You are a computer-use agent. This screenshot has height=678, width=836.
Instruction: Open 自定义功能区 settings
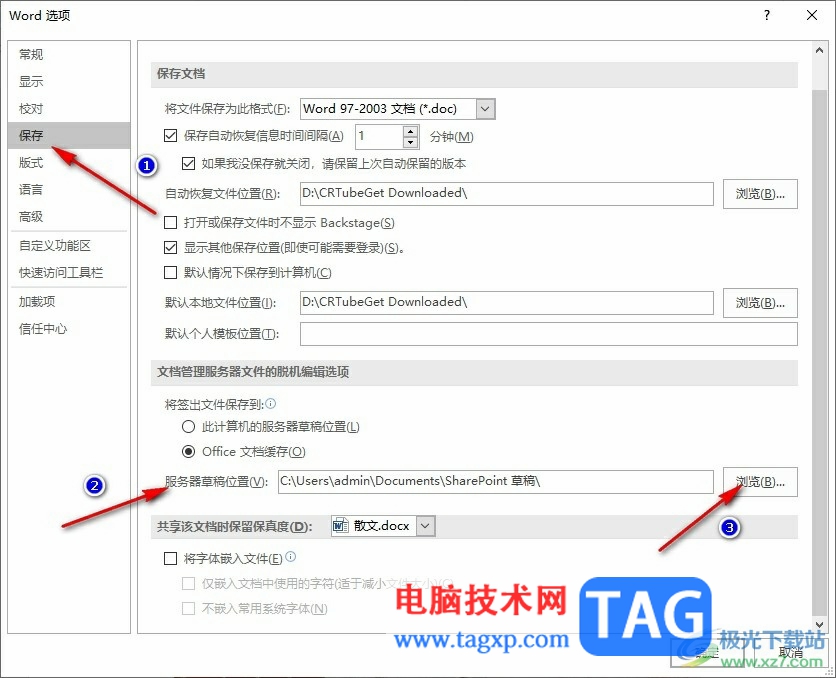point(69,246)
